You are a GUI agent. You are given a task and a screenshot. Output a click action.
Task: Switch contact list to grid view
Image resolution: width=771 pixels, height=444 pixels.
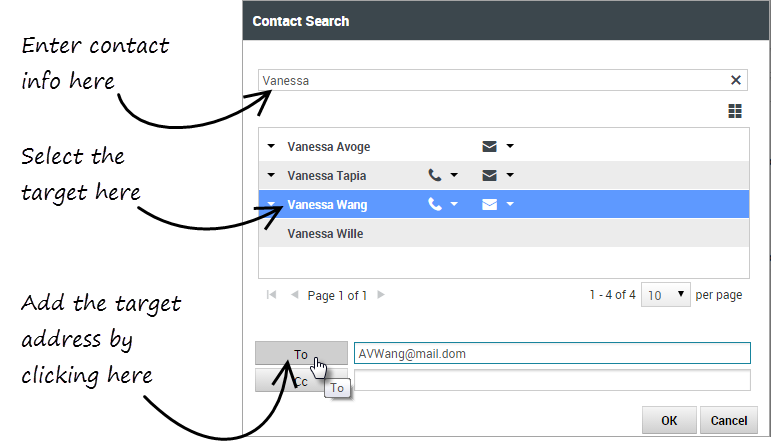[735, 111]
